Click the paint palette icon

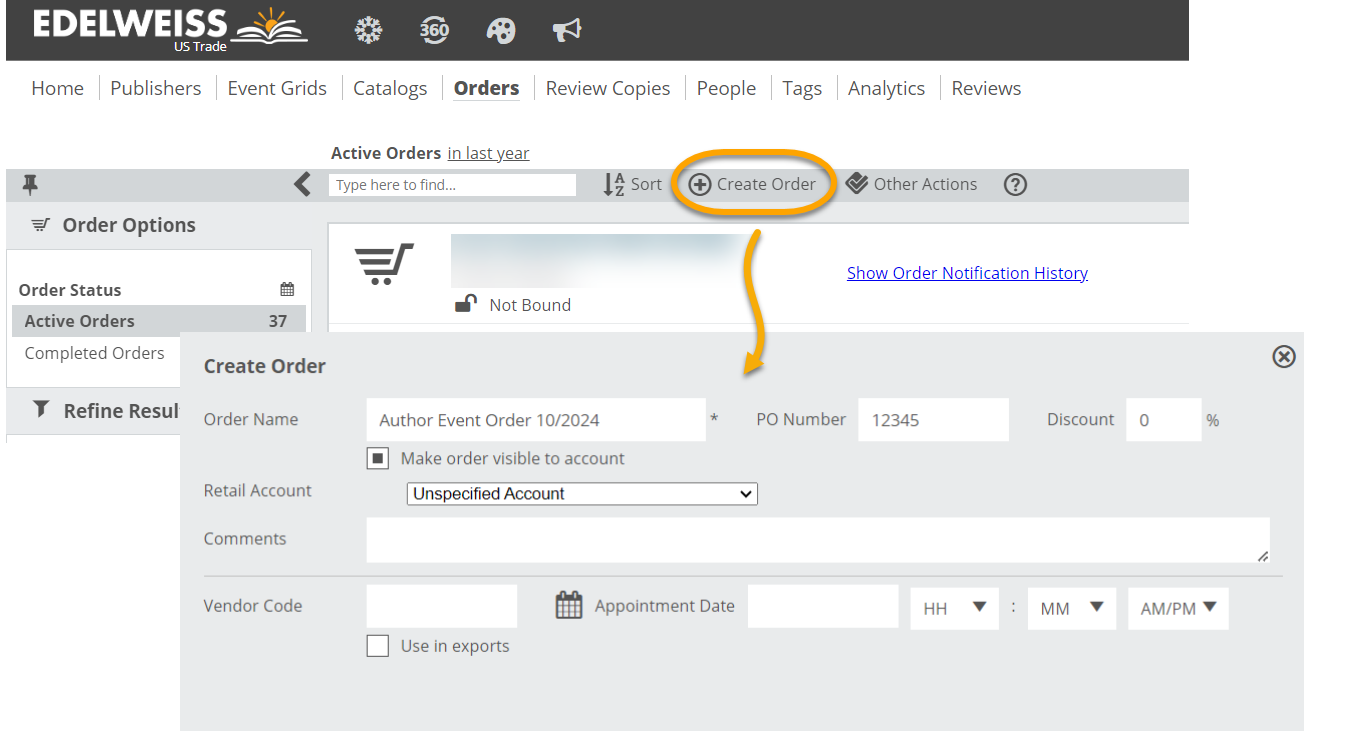[x=501, y=31]
